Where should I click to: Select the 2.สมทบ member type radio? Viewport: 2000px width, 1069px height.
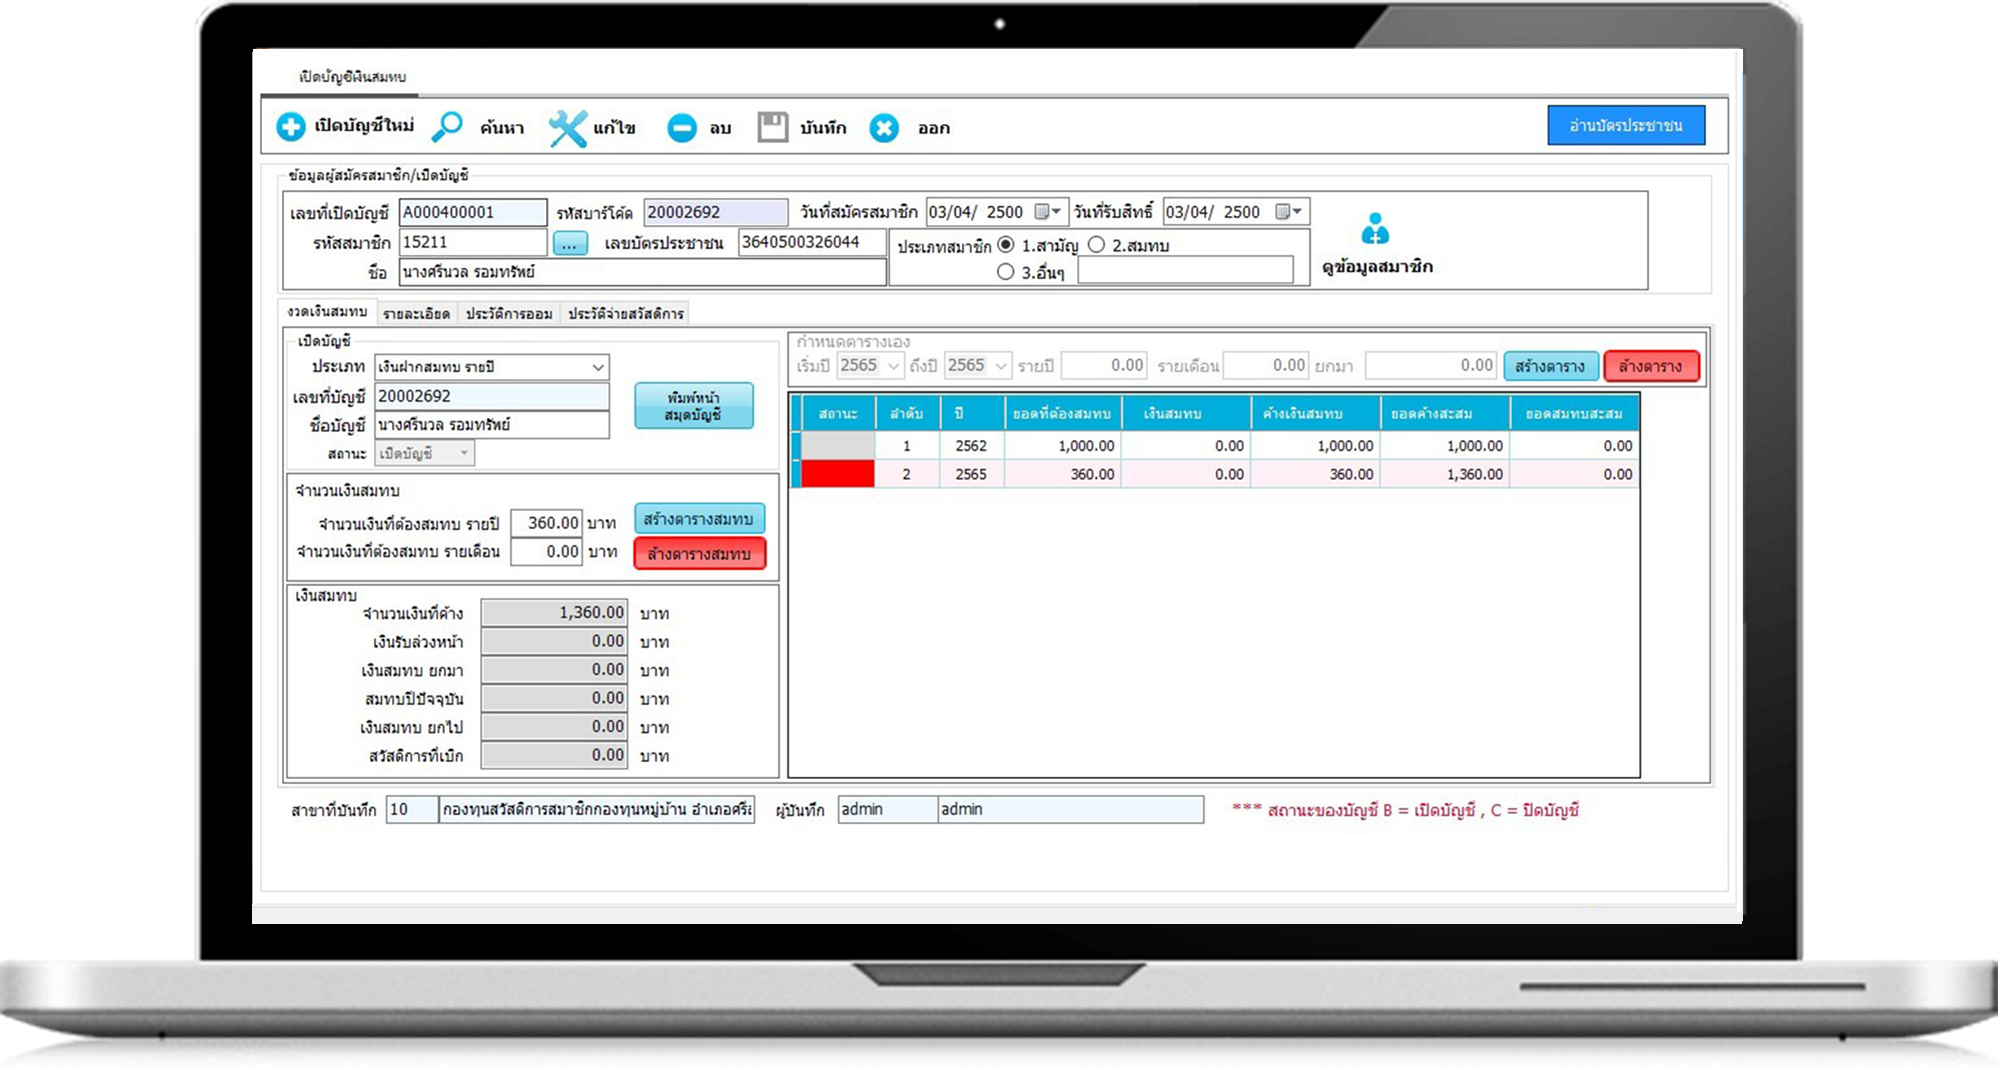[x=1097, y=245]
